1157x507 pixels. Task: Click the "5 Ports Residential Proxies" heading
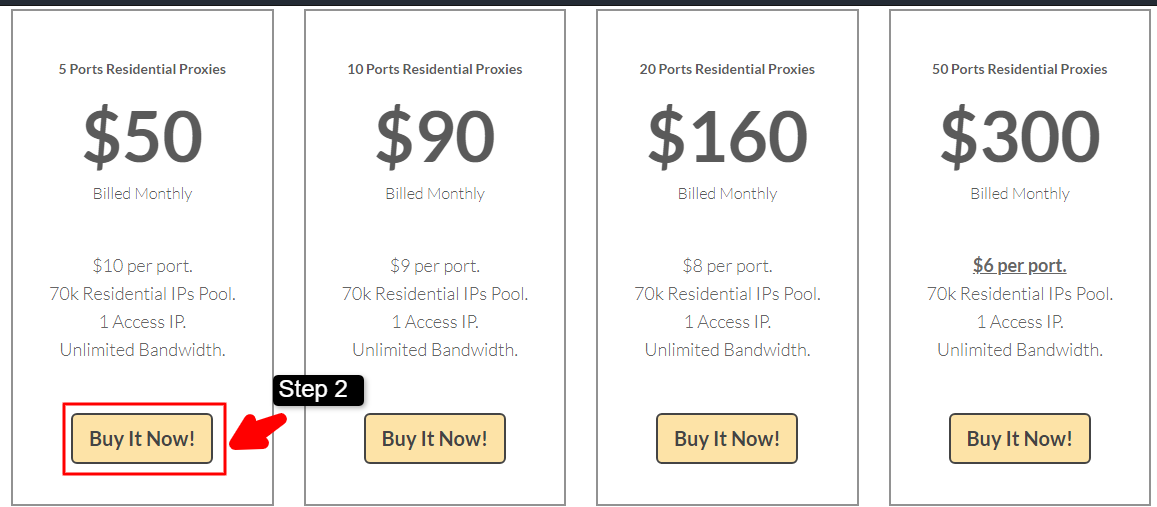pos(142,70)
